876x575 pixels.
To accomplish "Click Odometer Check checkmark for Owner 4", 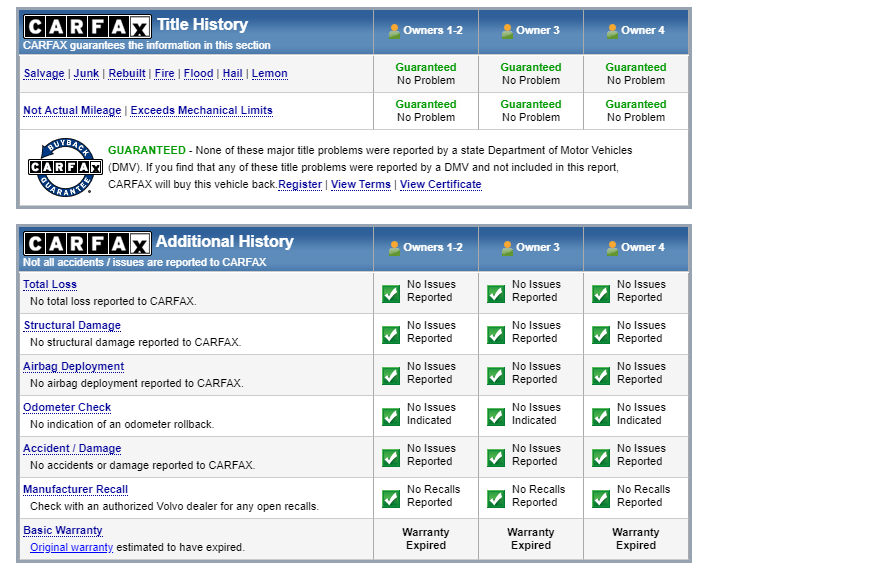I will pyautogui.click(x=601, y=416).
